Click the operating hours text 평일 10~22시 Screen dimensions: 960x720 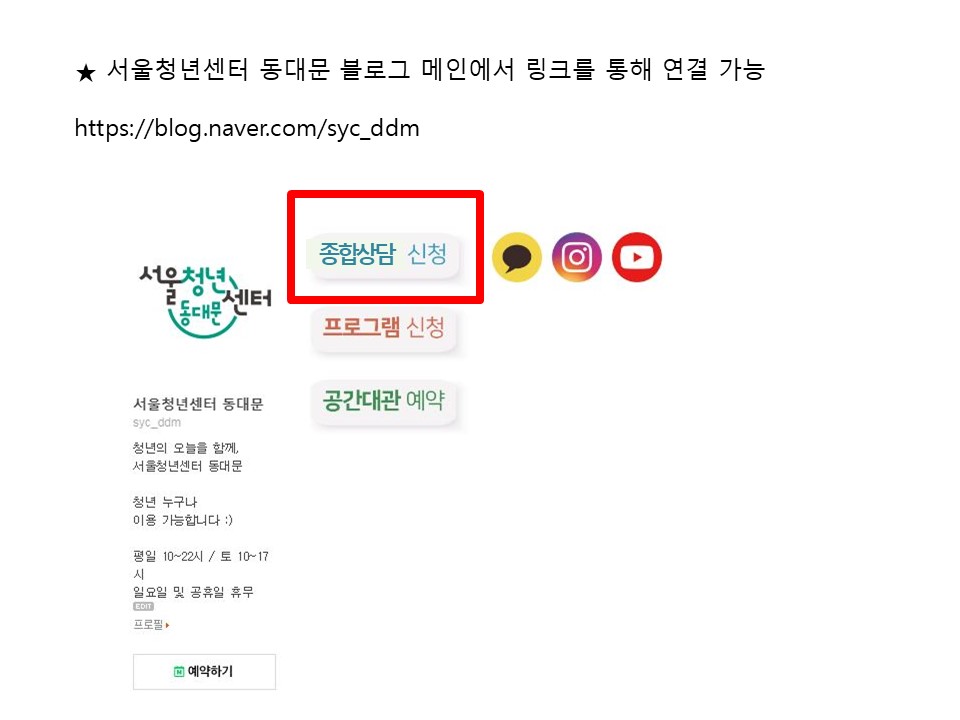point(168,557)
